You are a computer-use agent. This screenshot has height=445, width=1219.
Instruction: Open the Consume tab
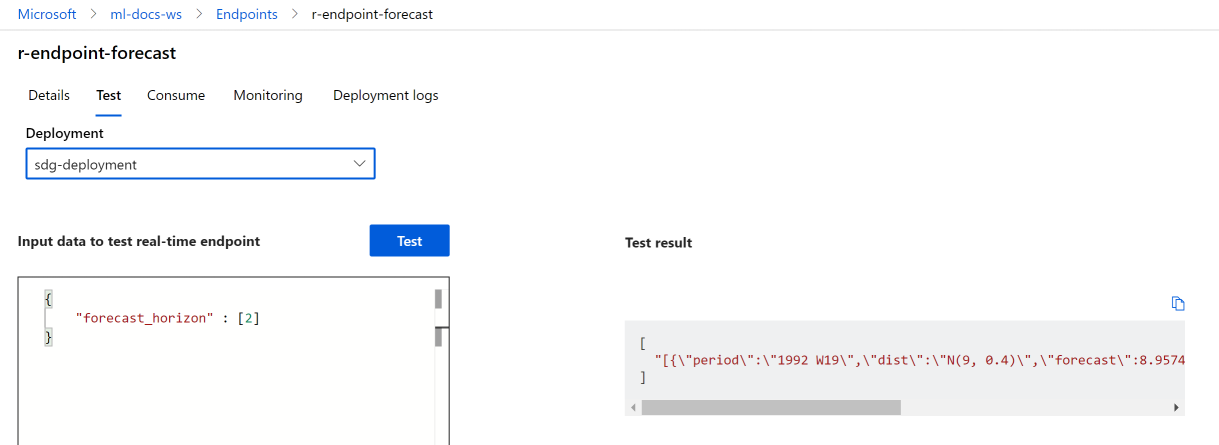click(176, 96)
